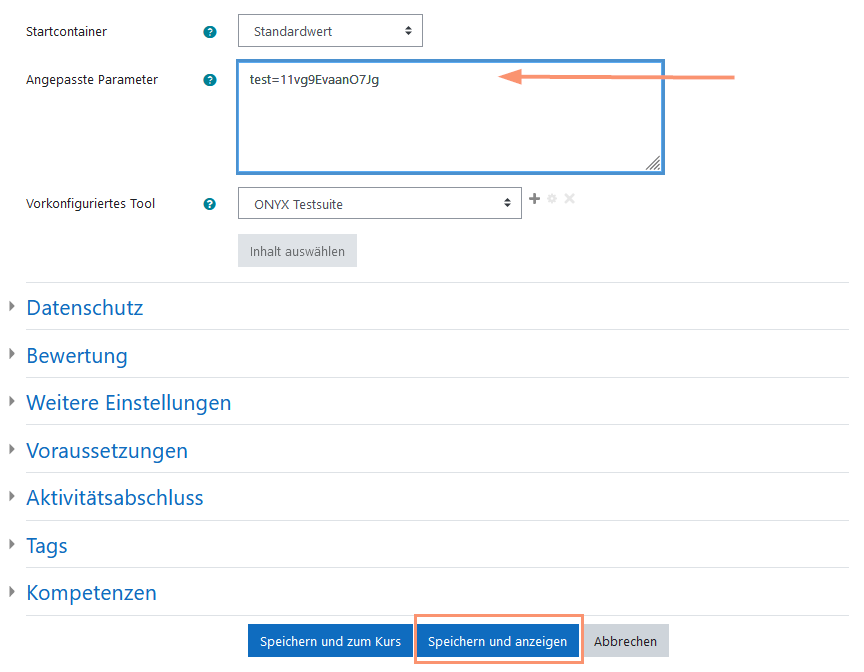Open help for Angepasste Parameter
The width and height of the screenshot is (864, 672).
209,79
